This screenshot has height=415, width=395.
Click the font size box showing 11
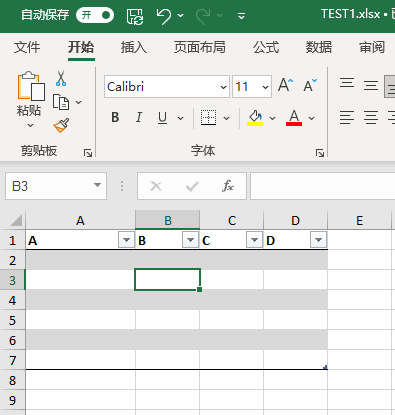click(247, 87)
